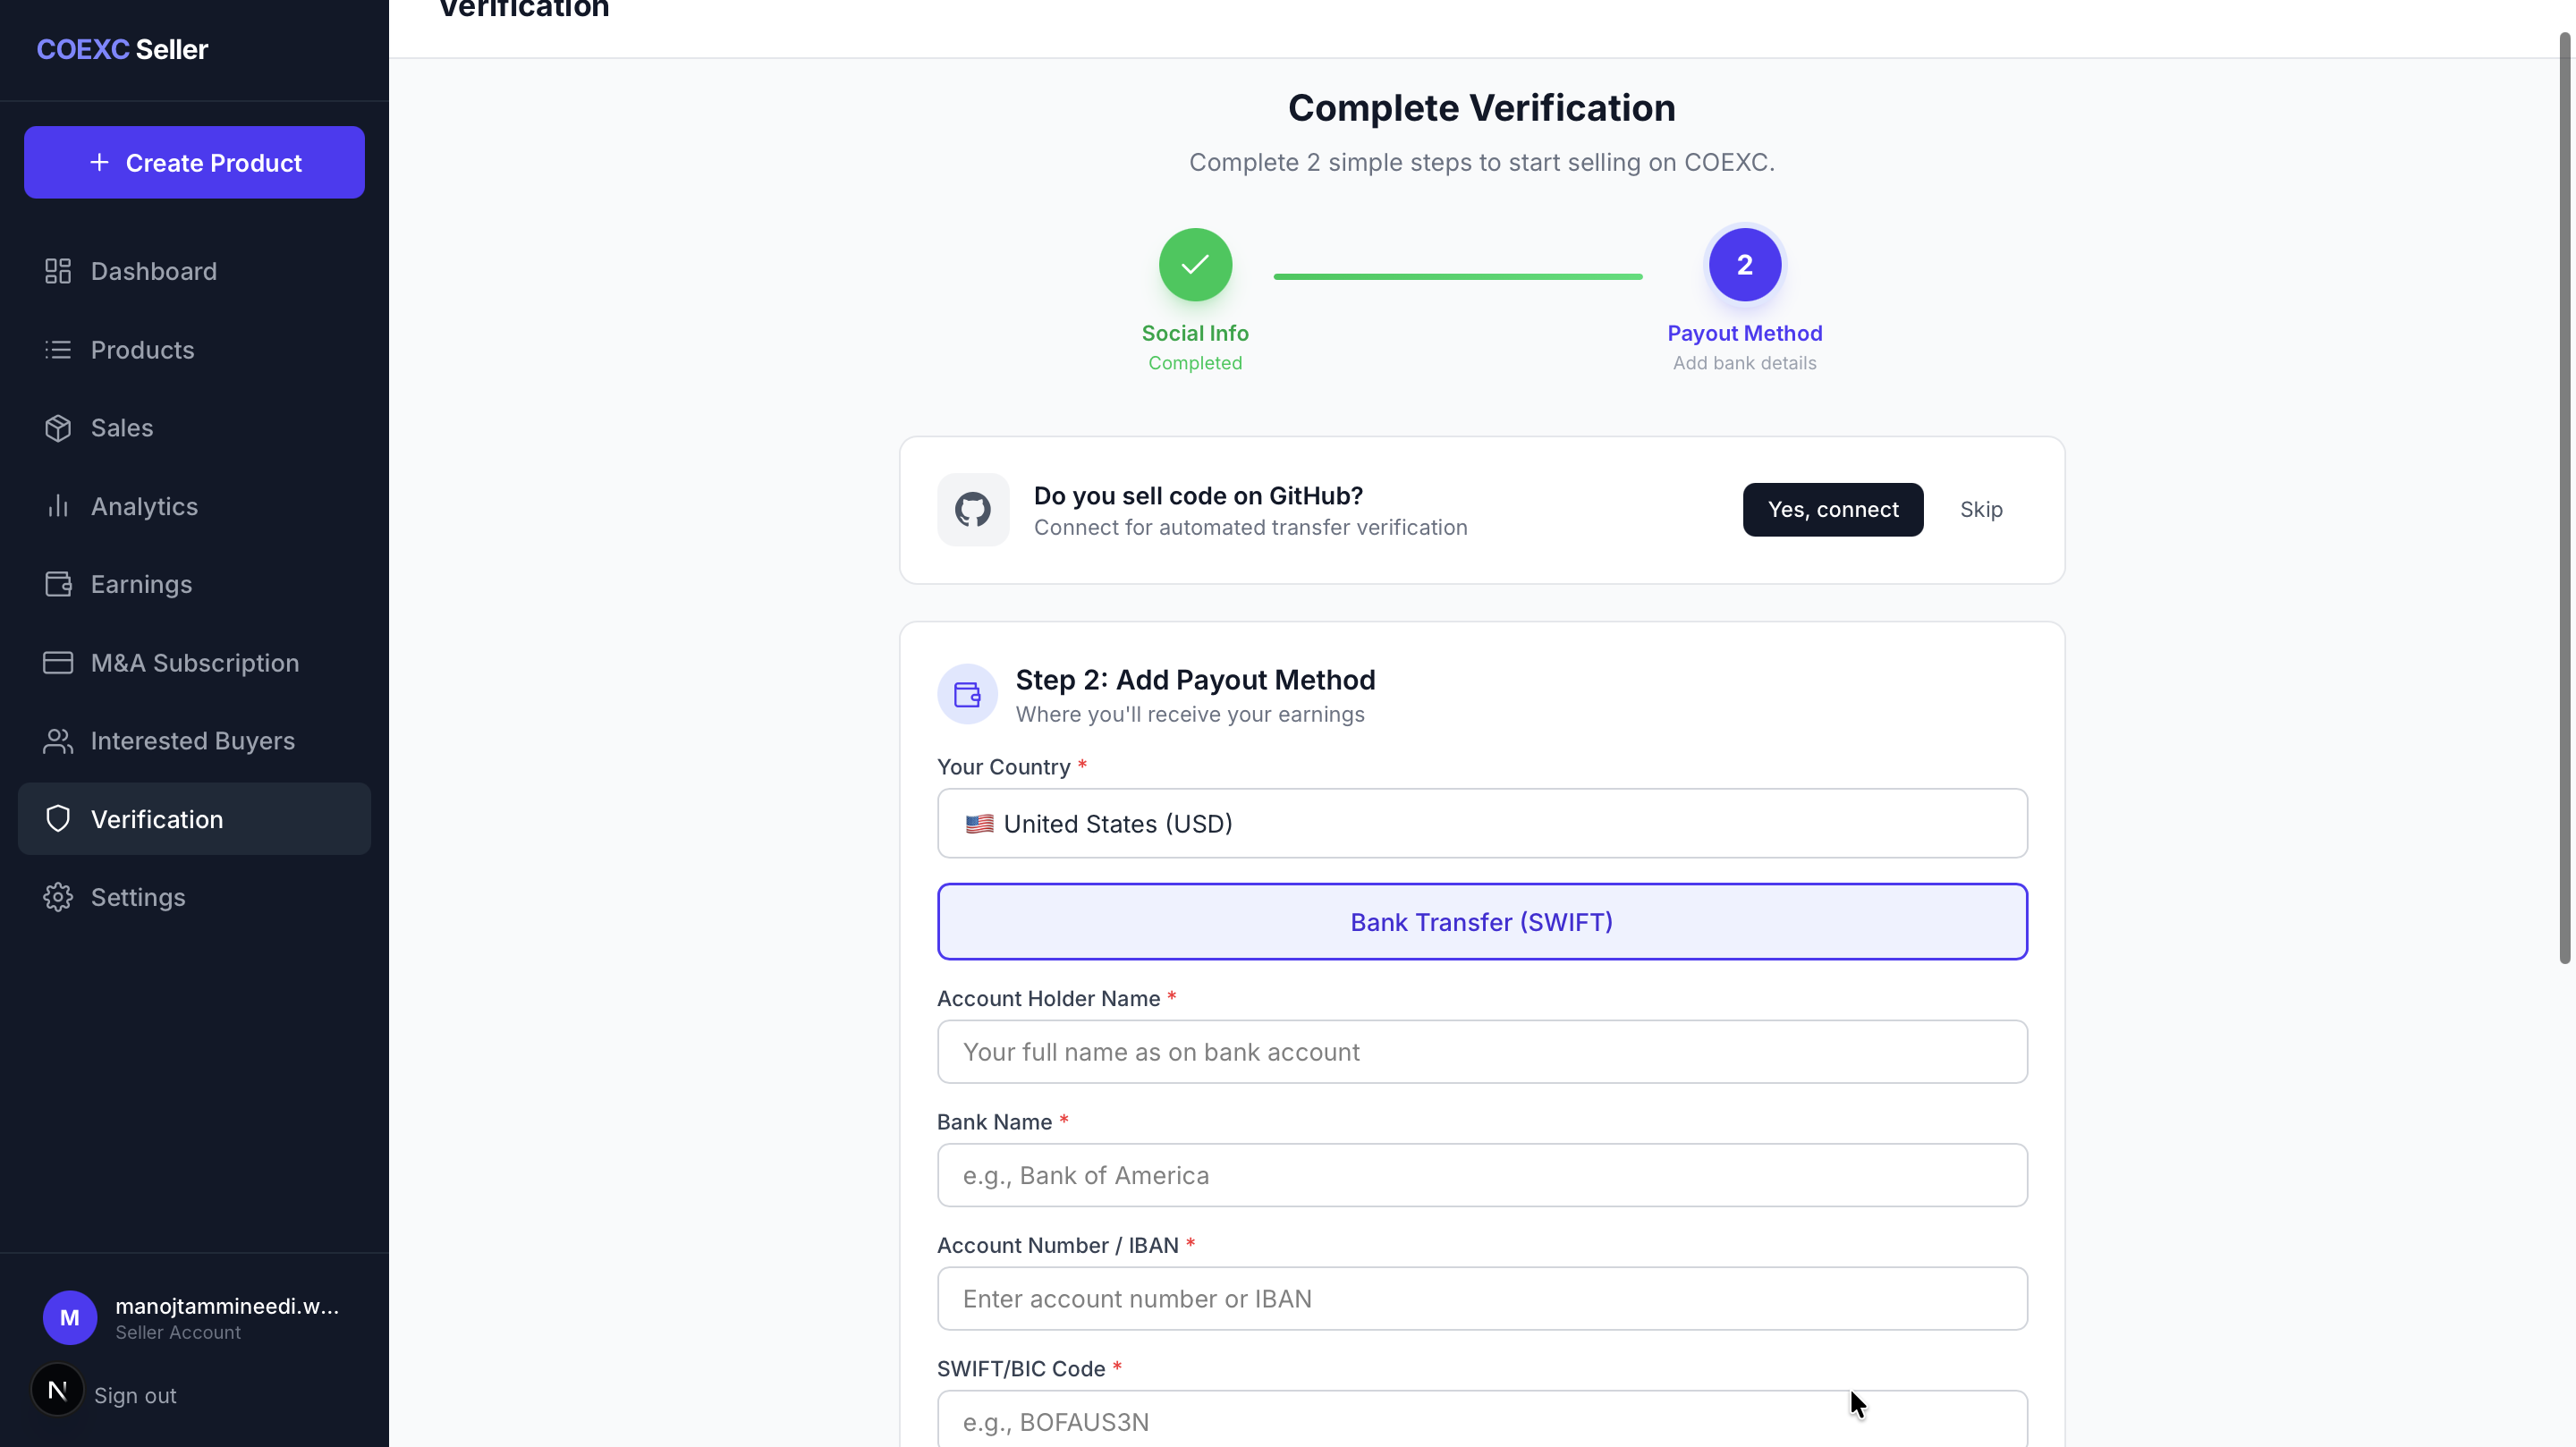Select the Payout Method step circle
The width and height of the screenshot is (2576, 1447).
coord(1744,264)
